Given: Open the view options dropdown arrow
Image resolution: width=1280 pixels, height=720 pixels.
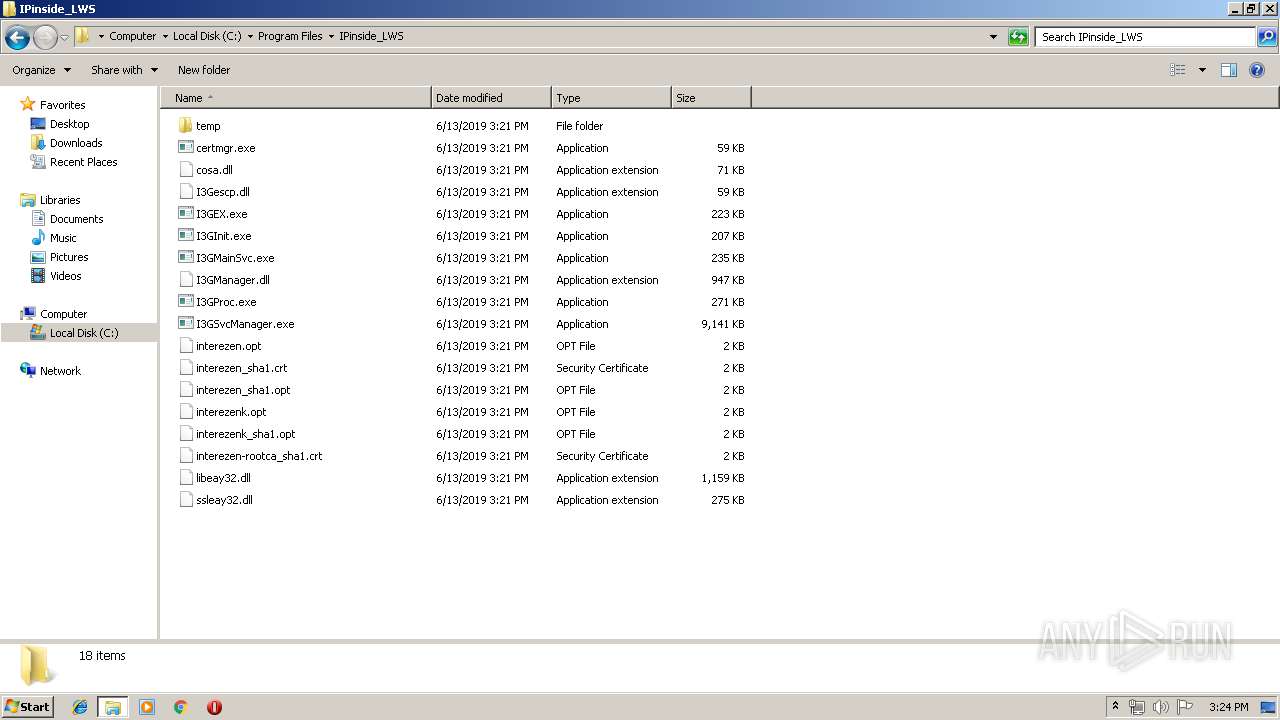Looking at the screenshot, I should point(1202,70).
